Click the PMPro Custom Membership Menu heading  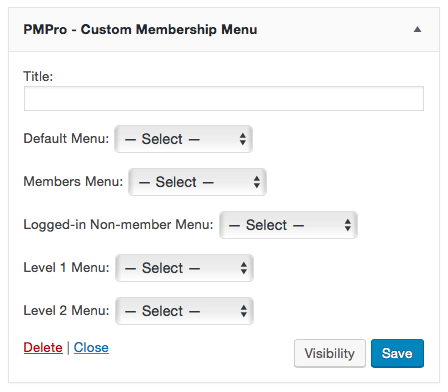tap(140, 30)
